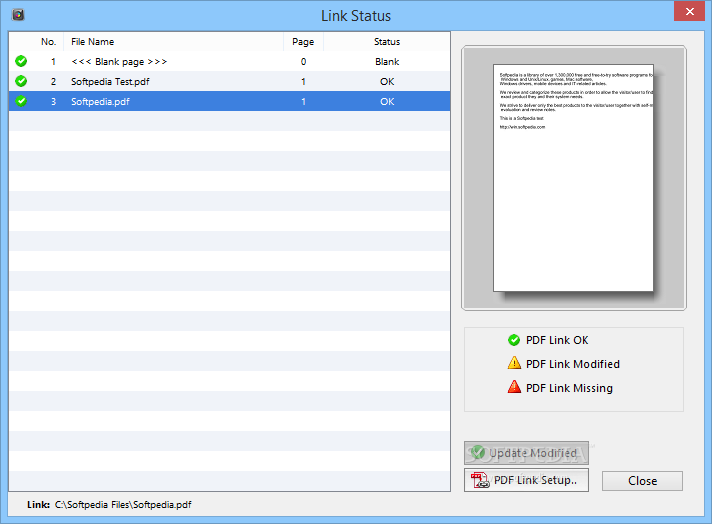Select the <<< Blank page >>> row
This screenshot has height=524, width=712.
(x=230, y=61)
